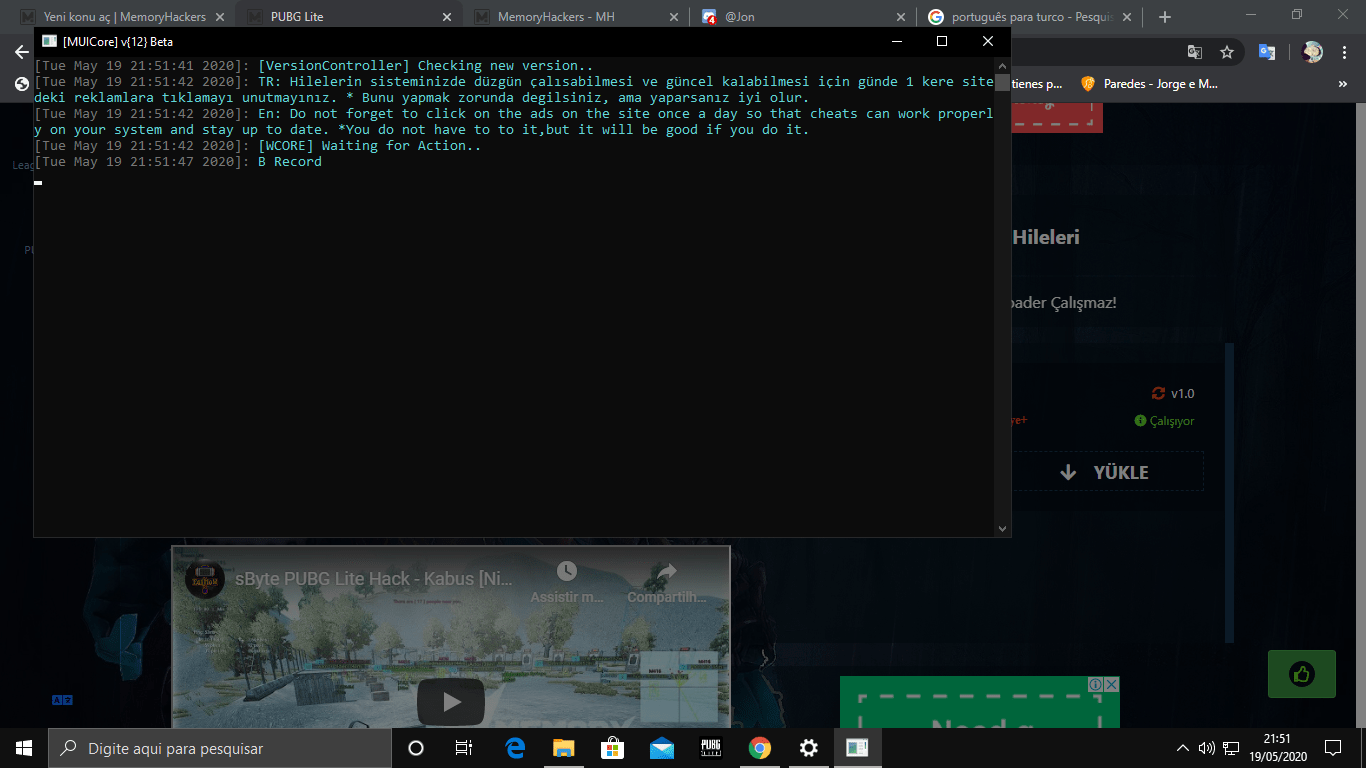The width and height of the screenshot is (1366, 768).
Task: Click the console scrollbar down arrow
Action: tap(1002, 529)
